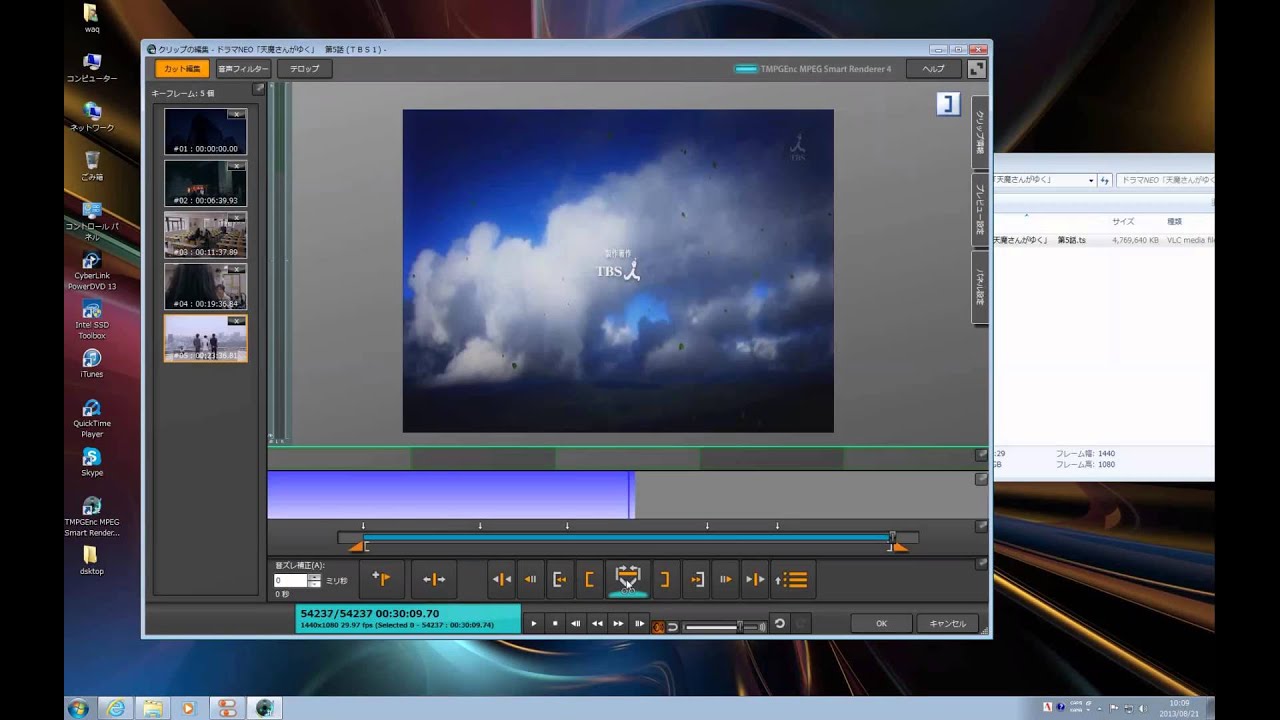Step playback forward one frame
1280x720 pixels.
[639, 624]
